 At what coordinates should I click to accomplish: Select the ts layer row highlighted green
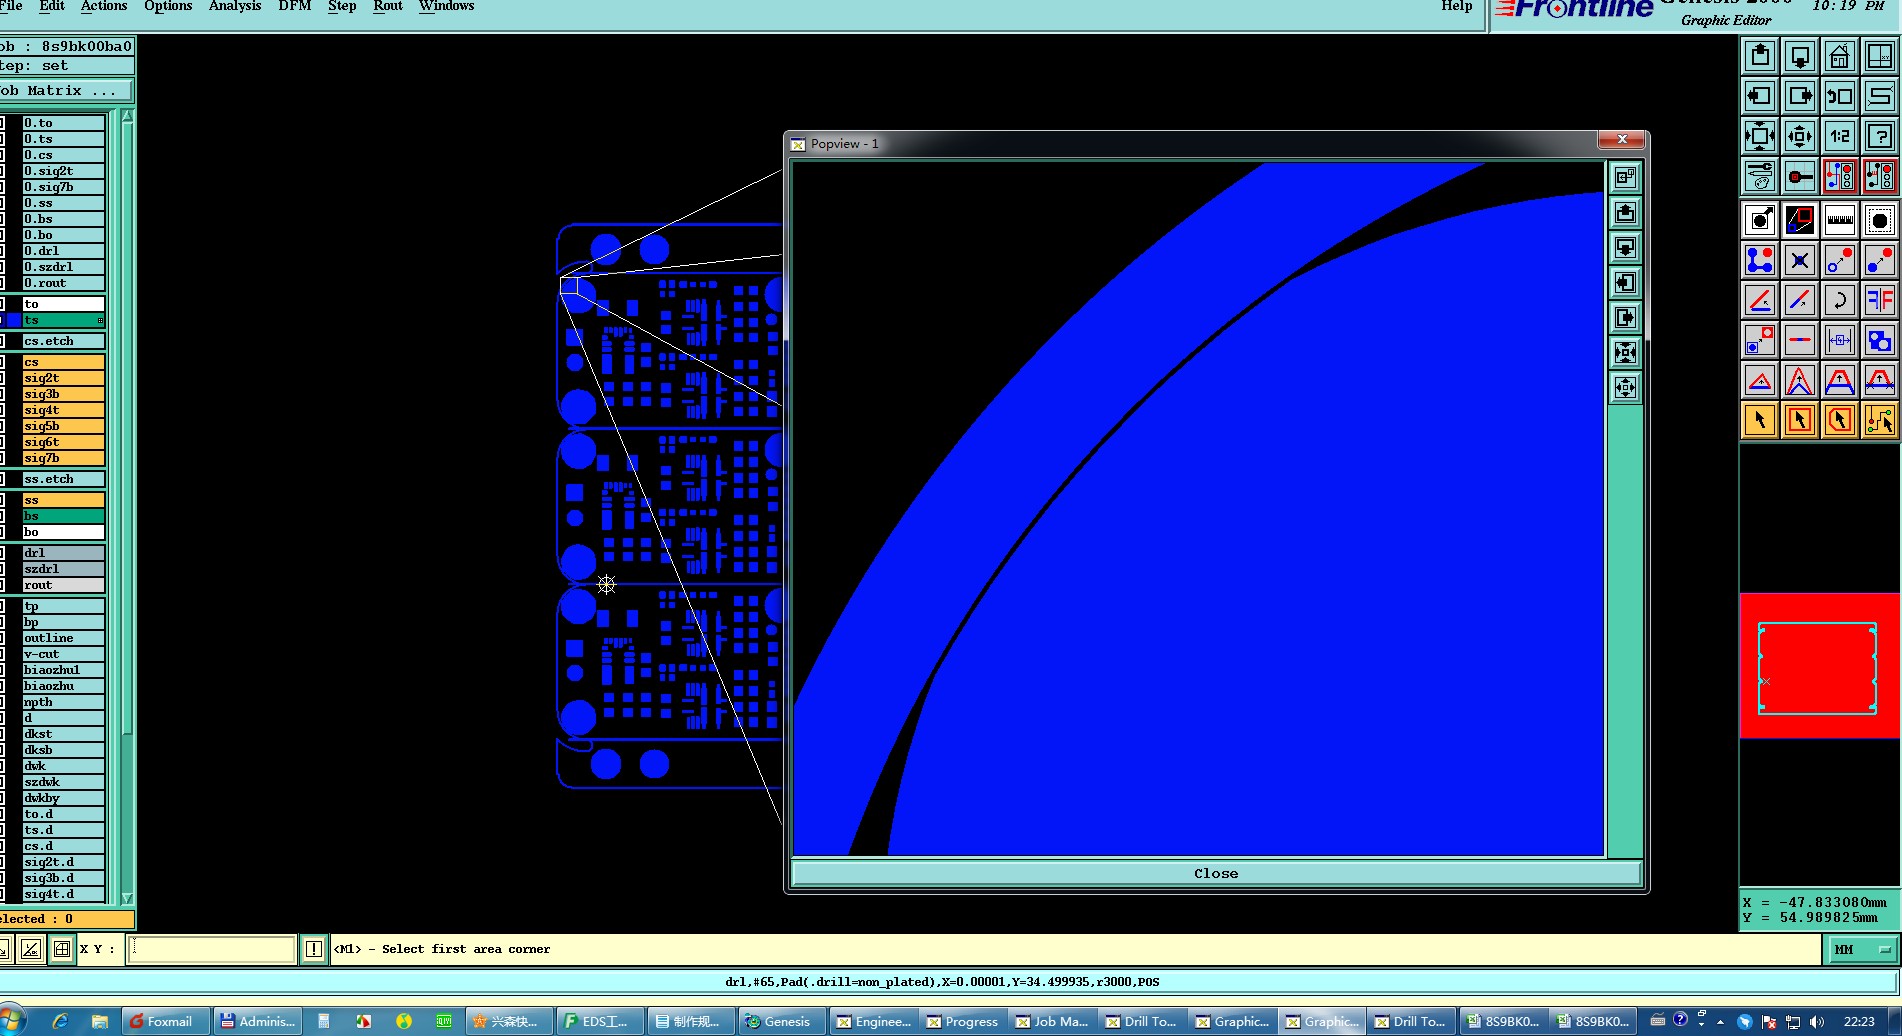[x=63, y=320]
